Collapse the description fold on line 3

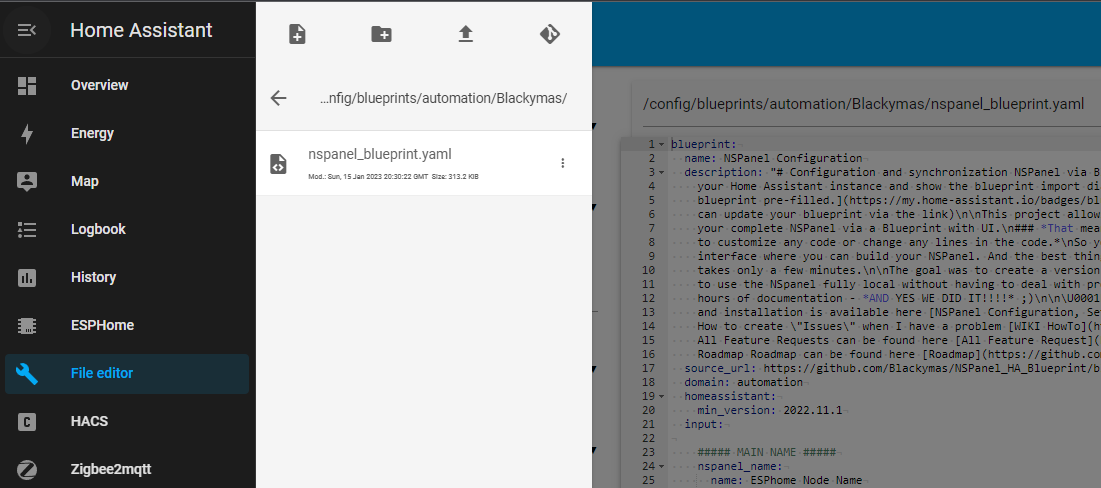click(x=661, y=172)
